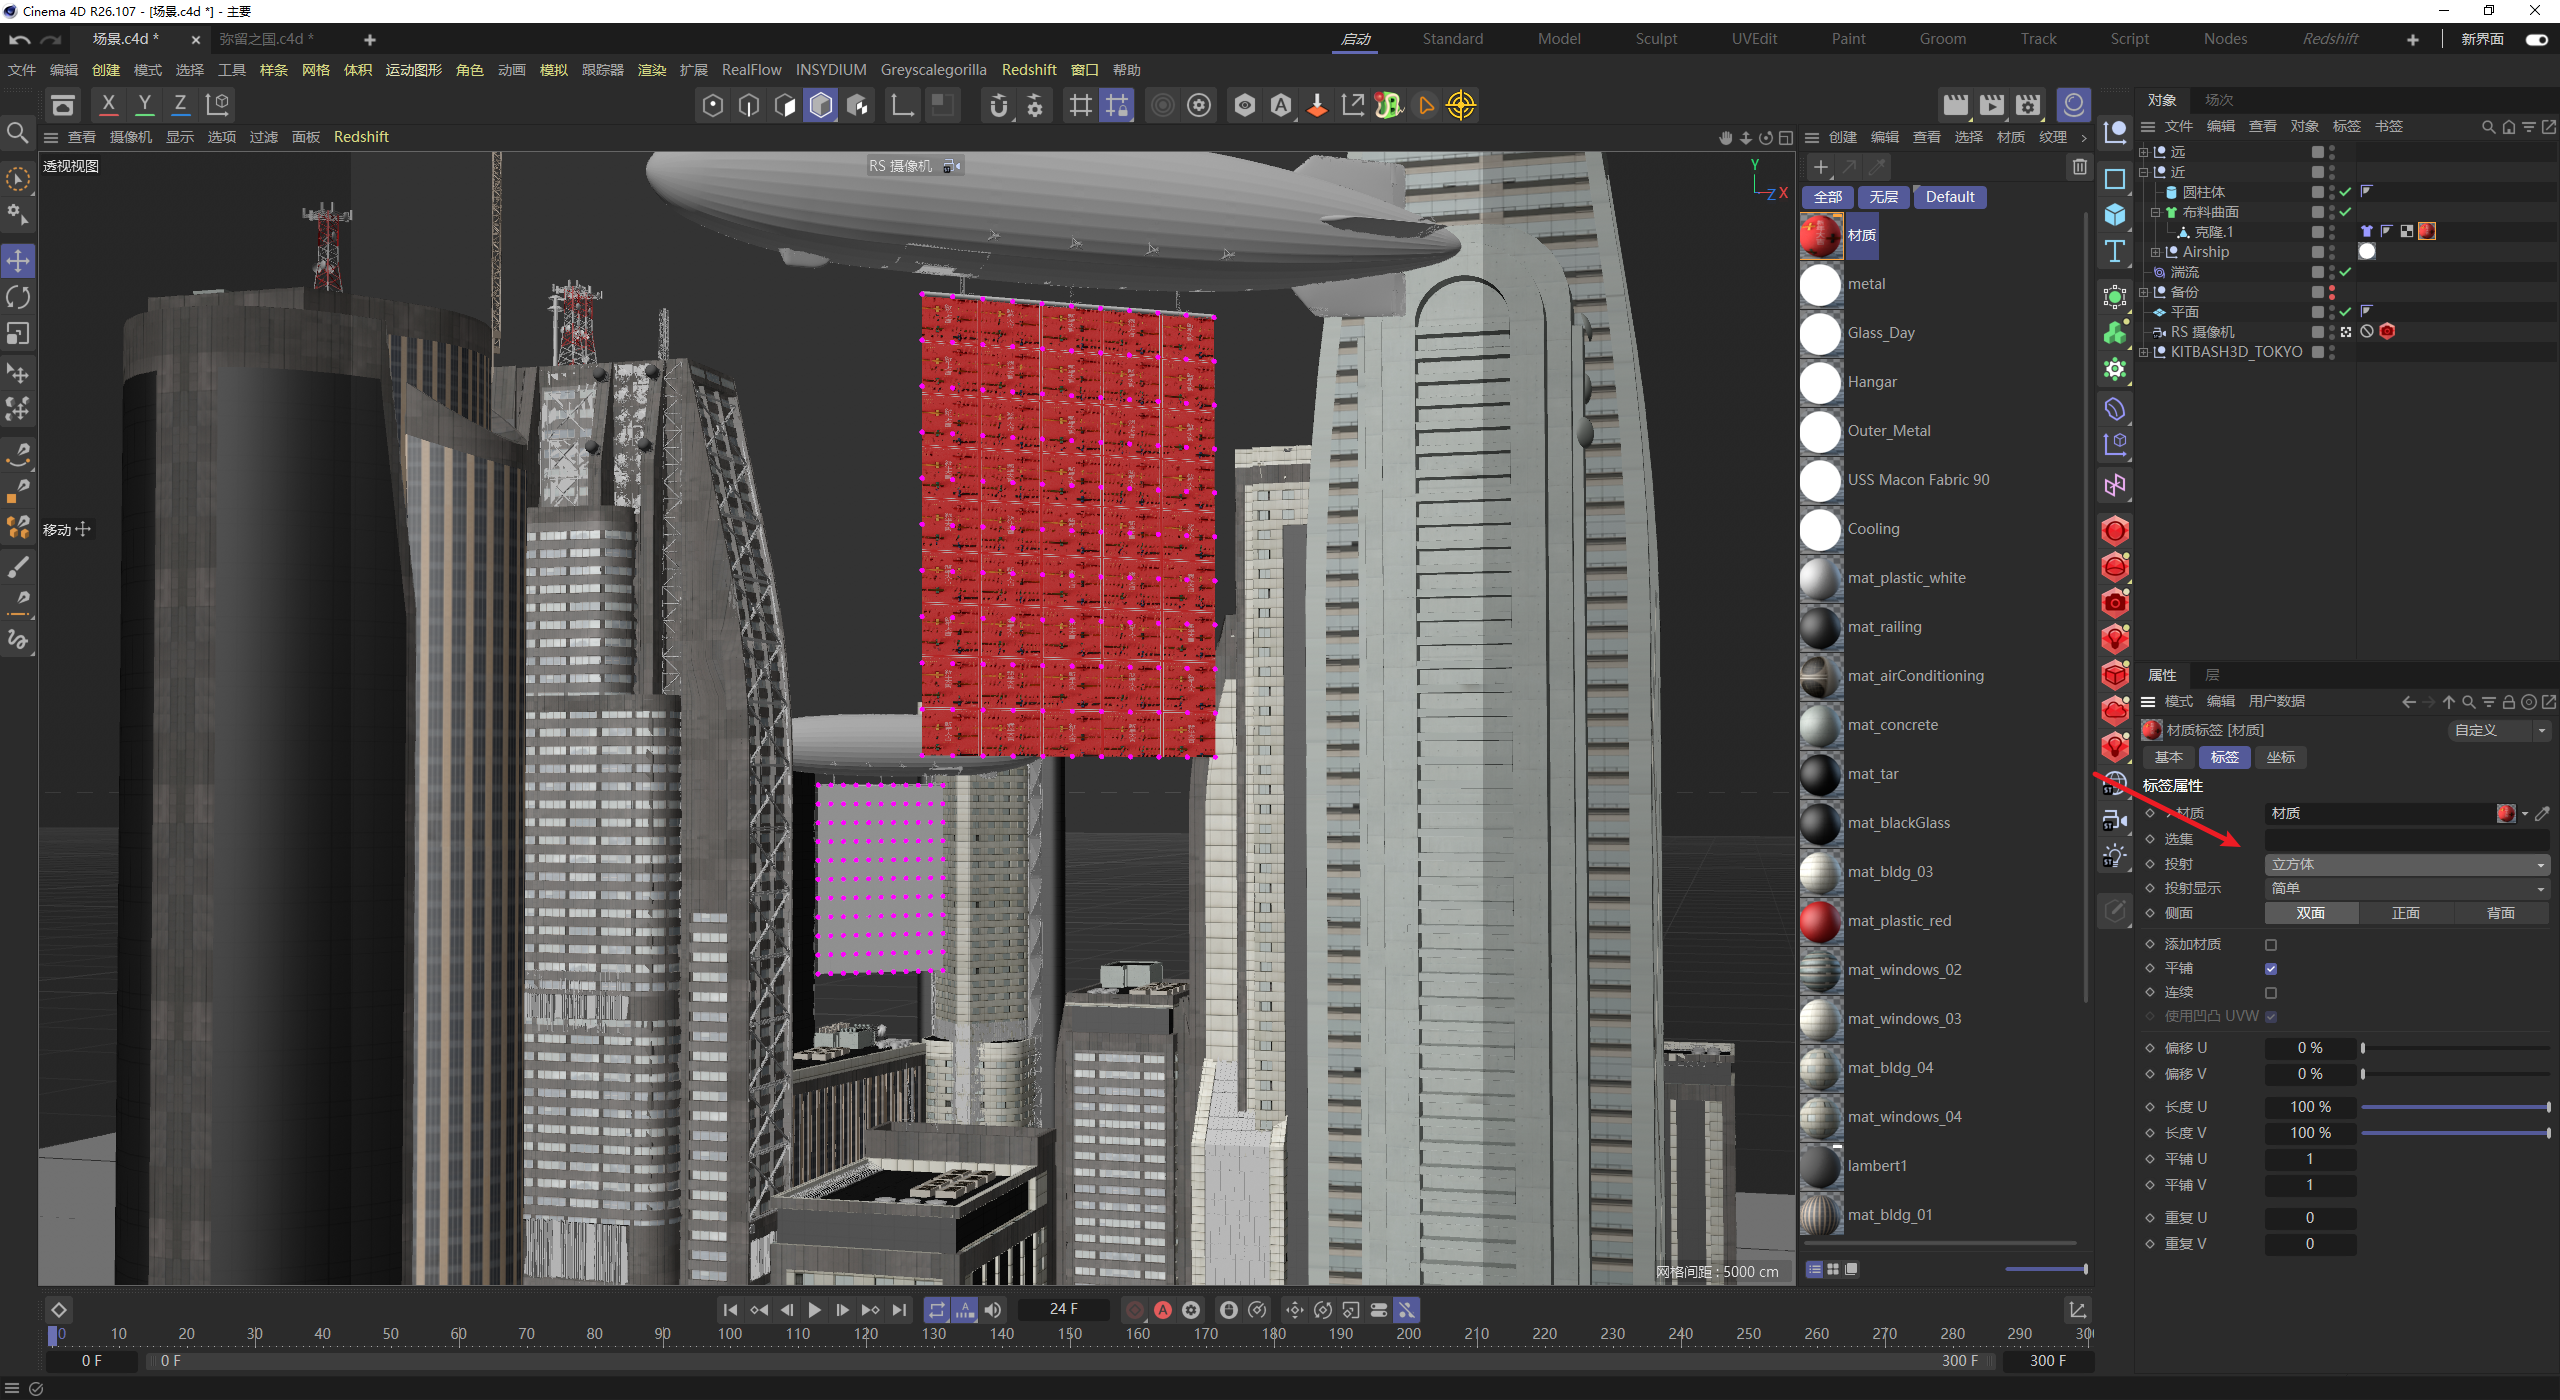
Task: Open the 投射显示 dropdown
Action: pos(2407,889)
